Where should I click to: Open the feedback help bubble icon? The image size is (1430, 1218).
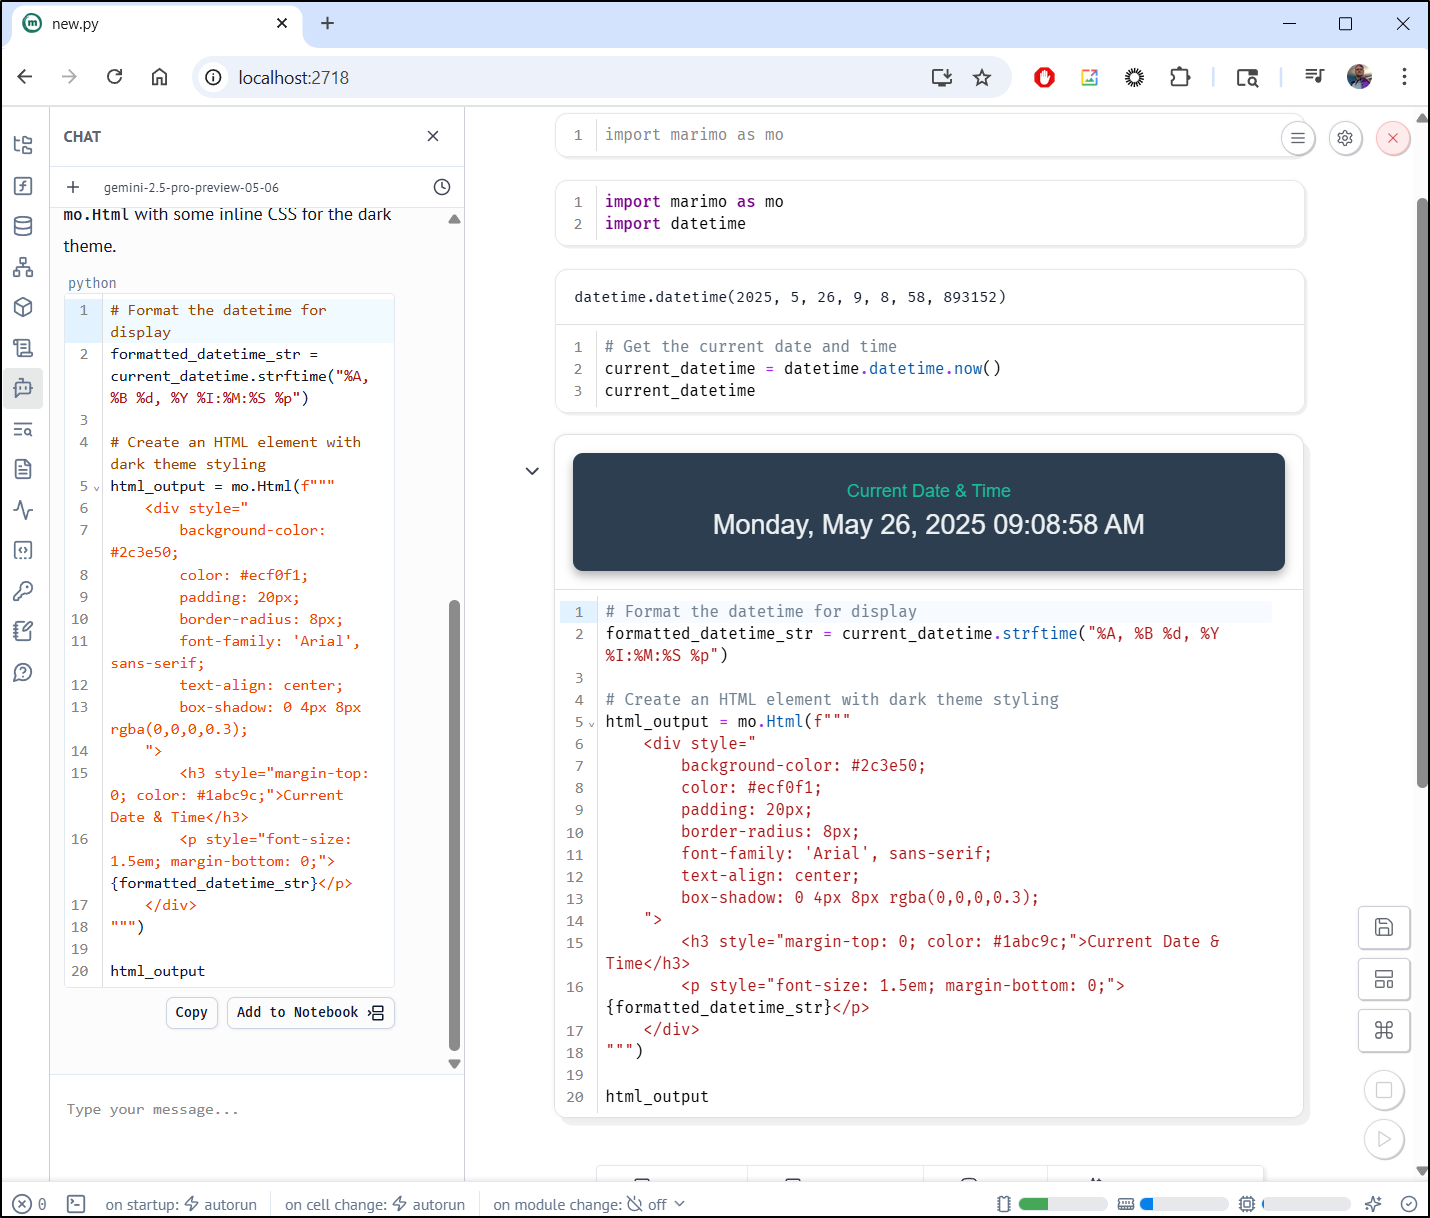(23, 672)
